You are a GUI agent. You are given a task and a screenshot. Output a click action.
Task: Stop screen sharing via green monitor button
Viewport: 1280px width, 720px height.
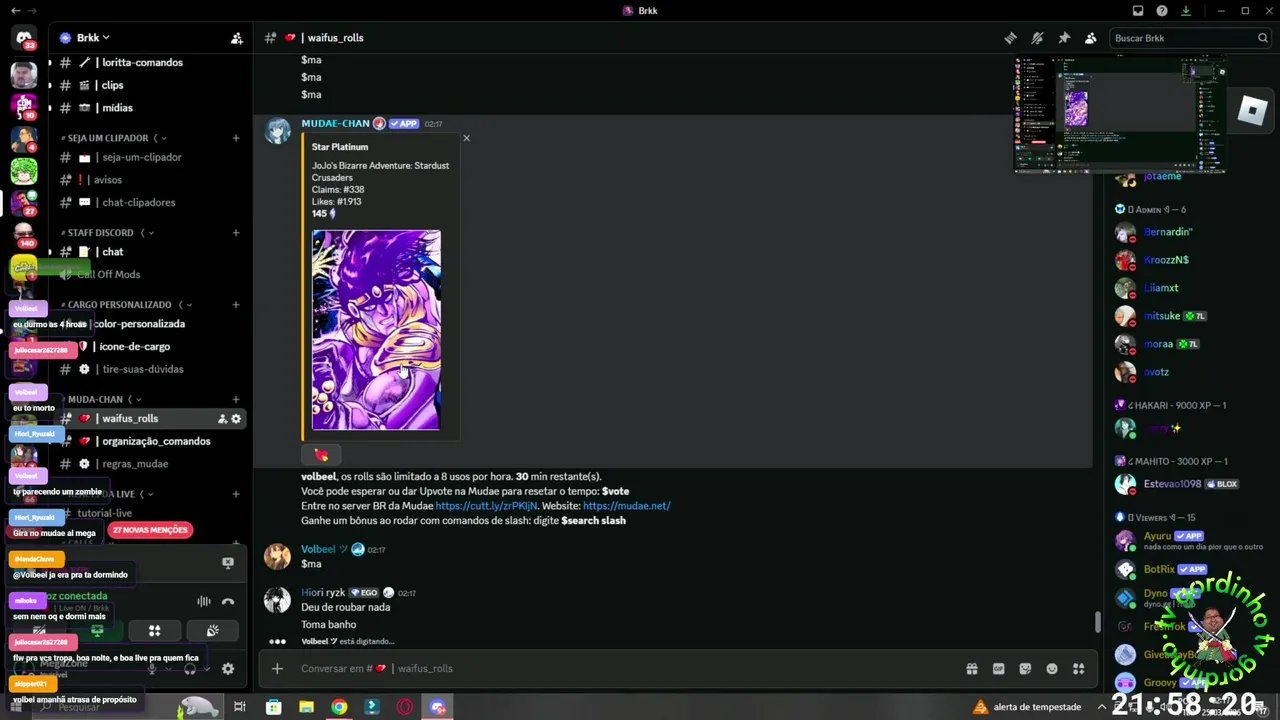[x=97, y=631]
